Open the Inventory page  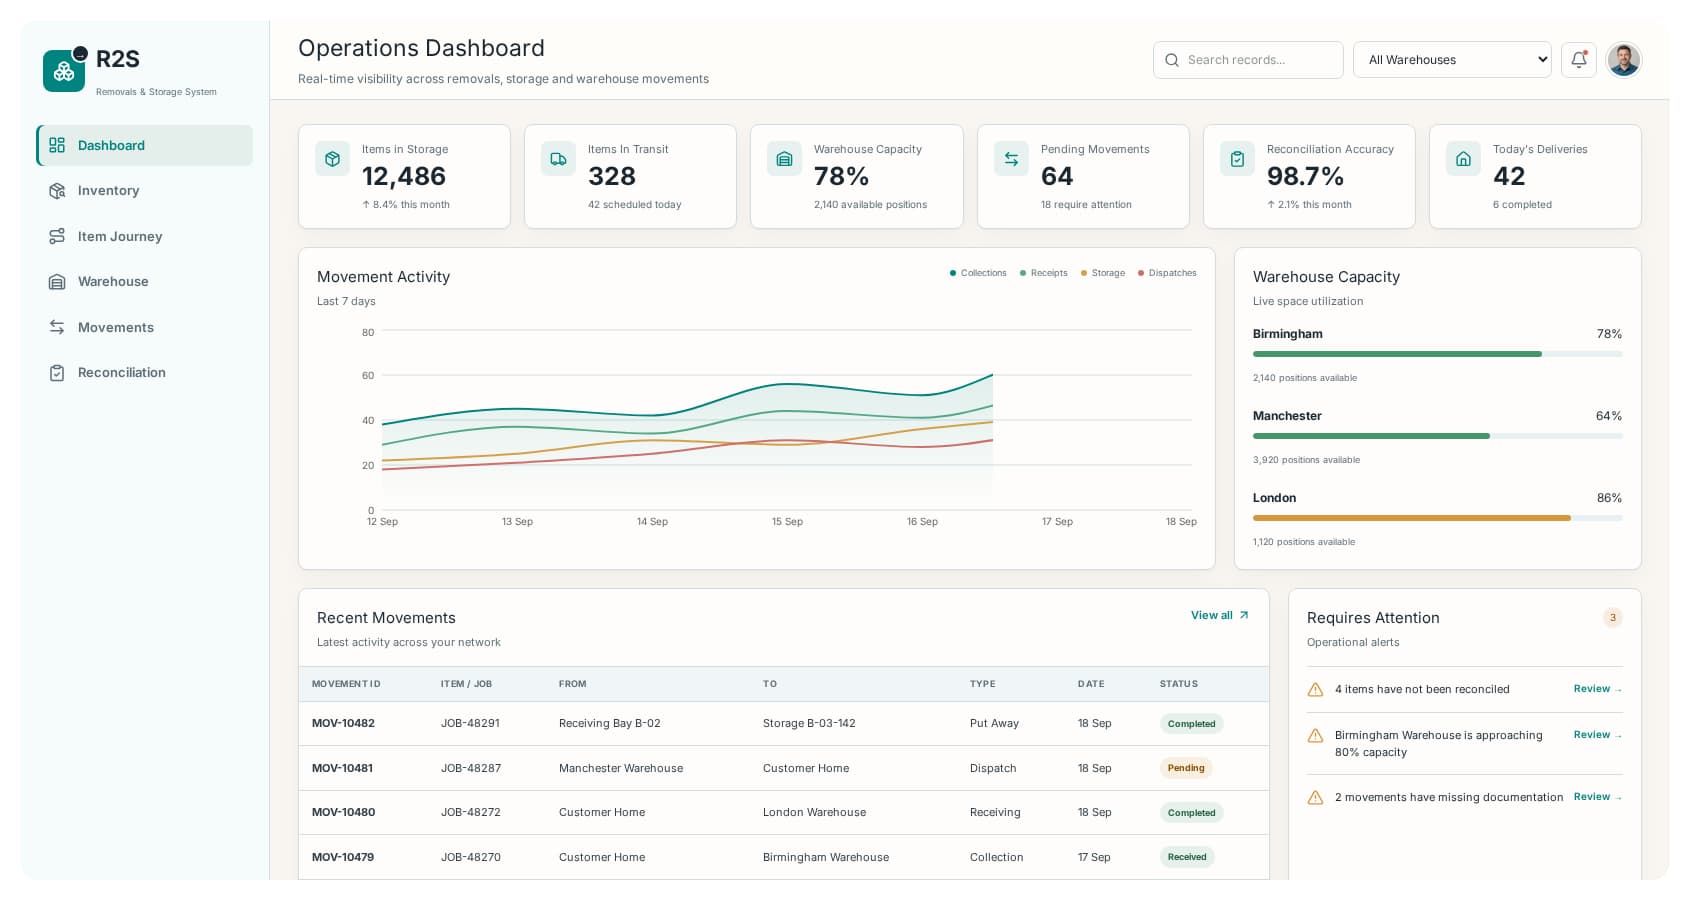[x=145, y=191]
